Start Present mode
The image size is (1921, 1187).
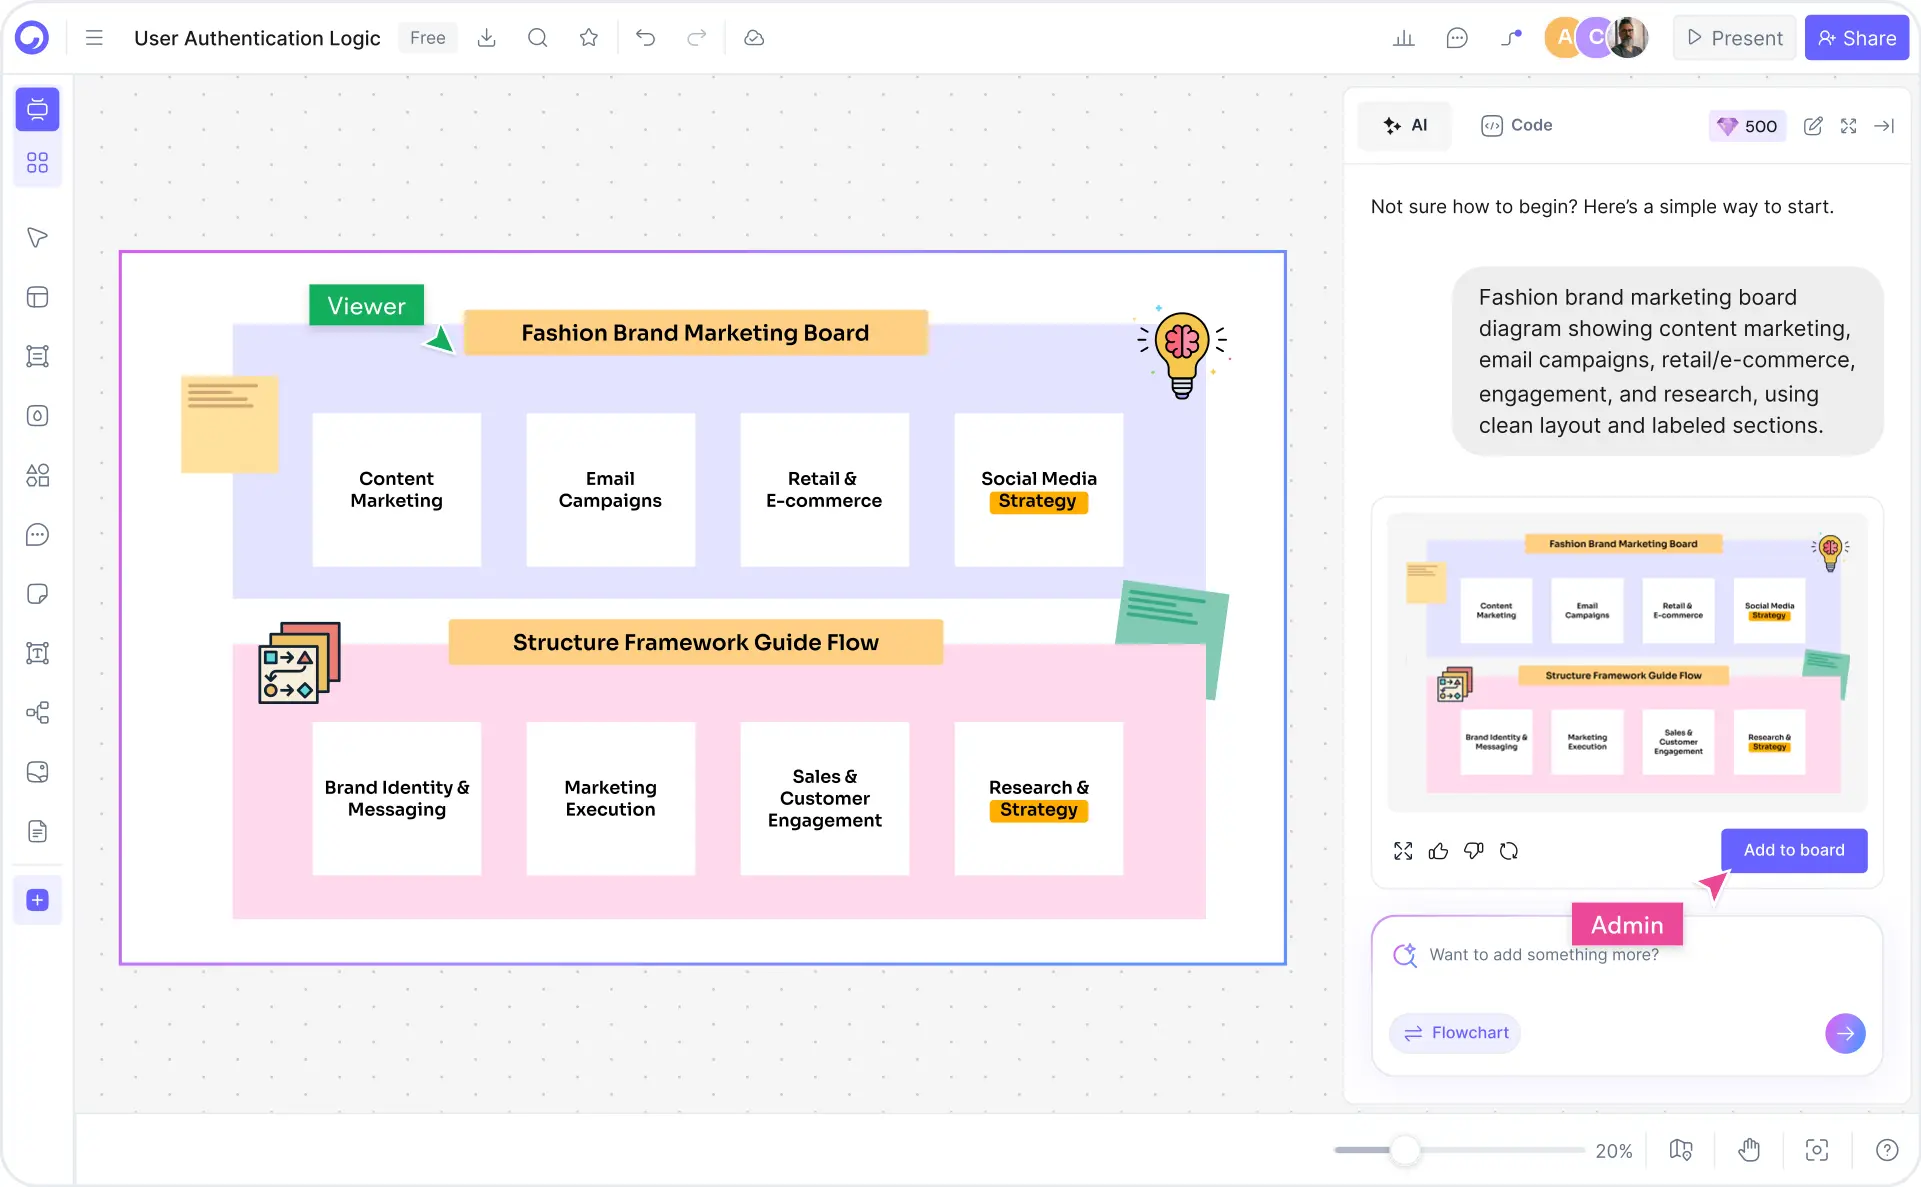(1734, 37)
